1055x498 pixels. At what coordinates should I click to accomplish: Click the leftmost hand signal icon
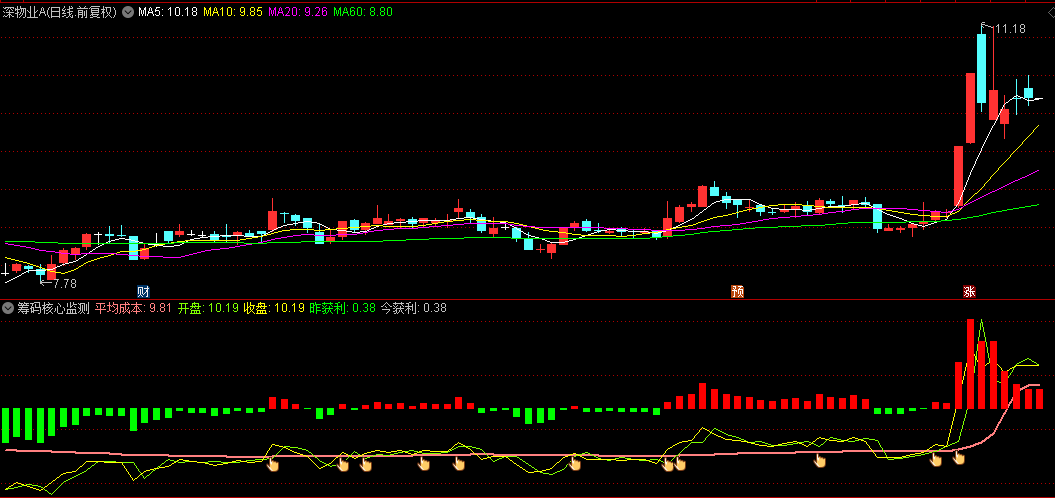pos(272,463)
